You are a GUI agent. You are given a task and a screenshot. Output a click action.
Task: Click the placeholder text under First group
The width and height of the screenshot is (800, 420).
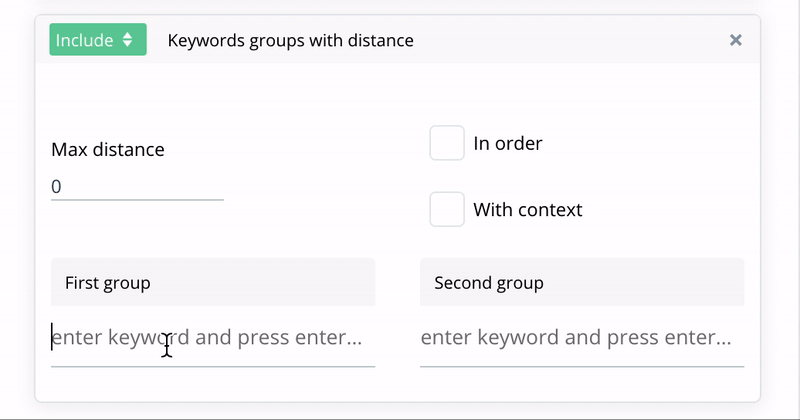207,338
